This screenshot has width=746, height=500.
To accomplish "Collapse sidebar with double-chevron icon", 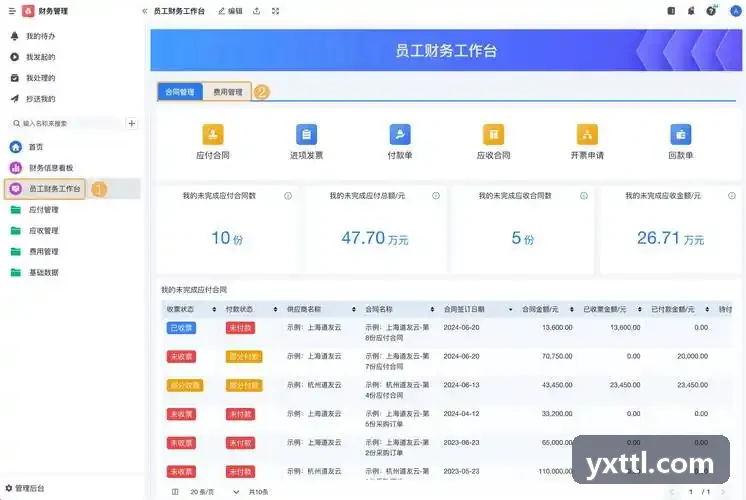I will [x=144, y=11].
